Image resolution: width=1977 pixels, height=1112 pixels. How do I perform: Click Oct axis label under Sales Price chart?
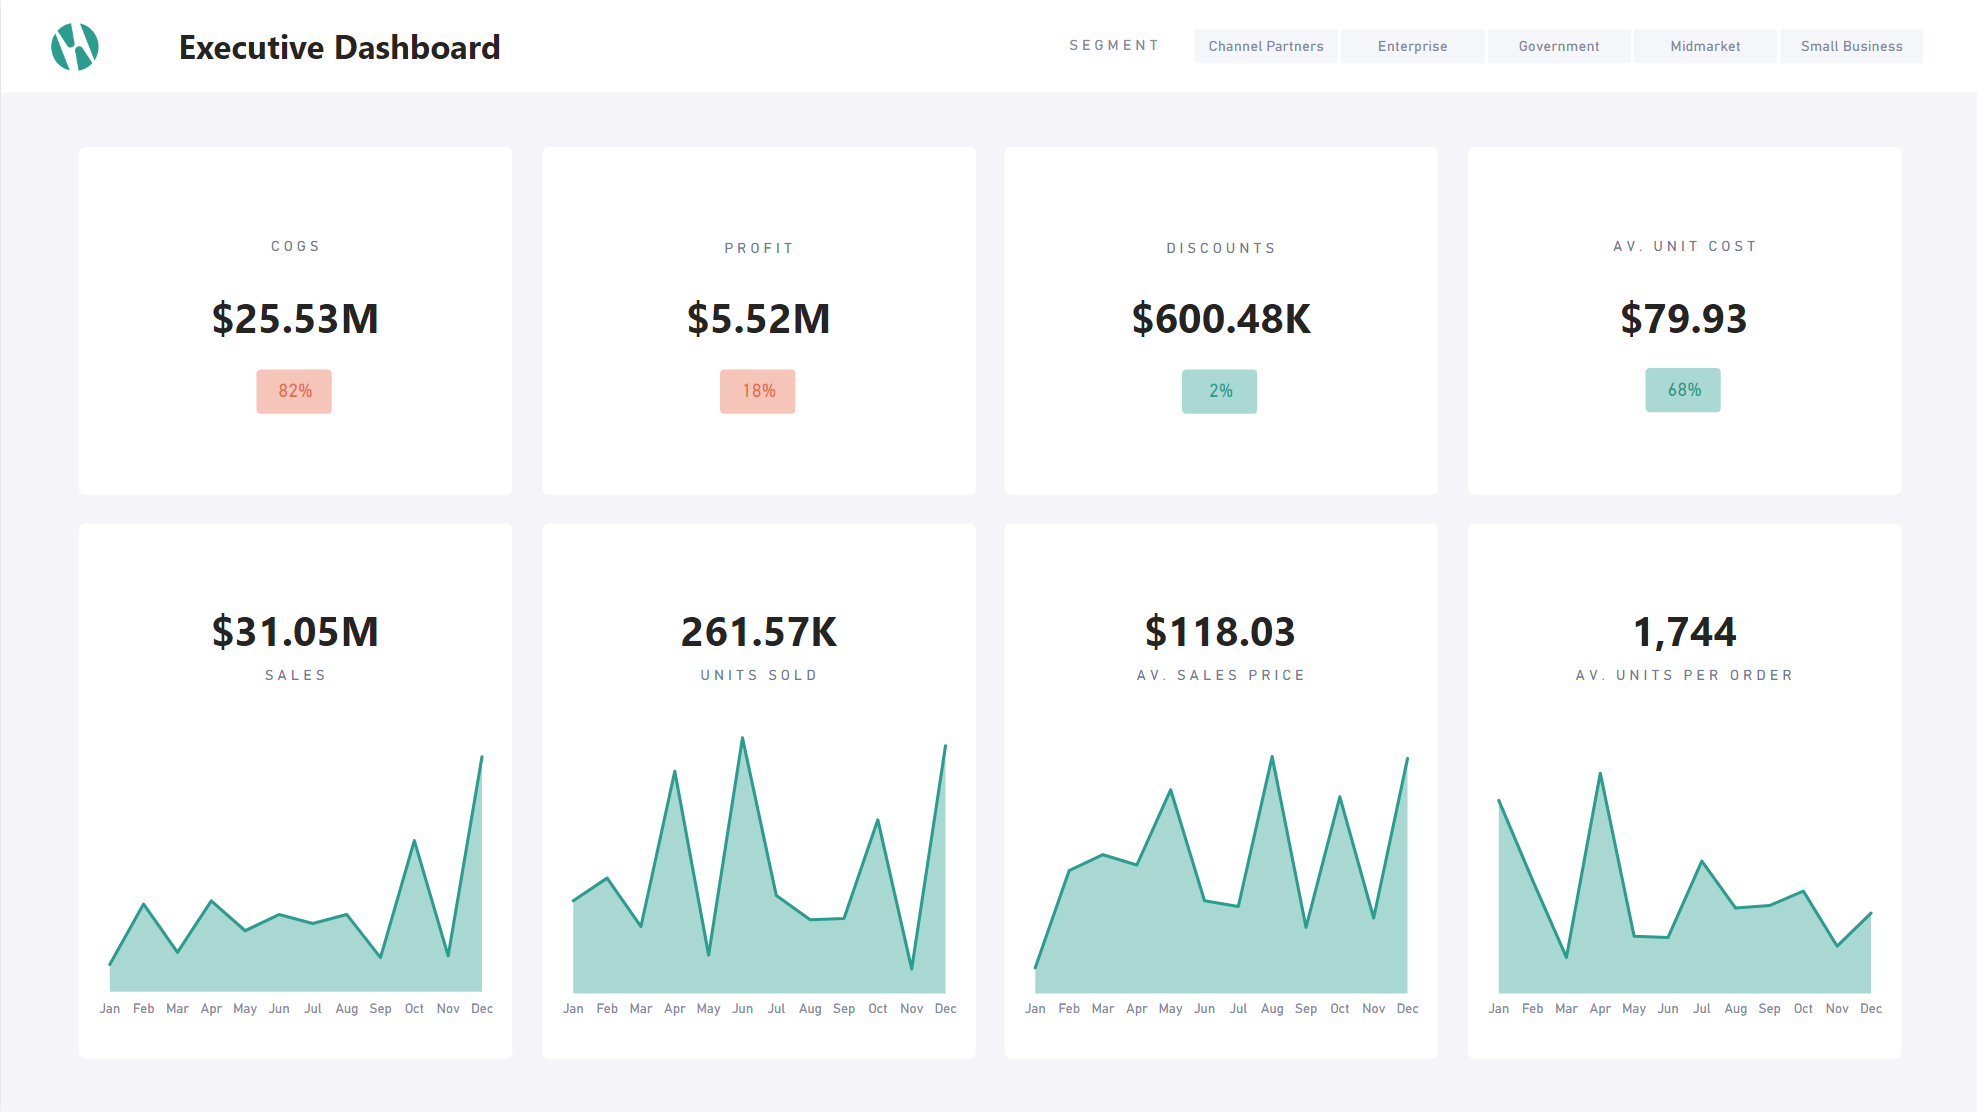[1340, 1009]
